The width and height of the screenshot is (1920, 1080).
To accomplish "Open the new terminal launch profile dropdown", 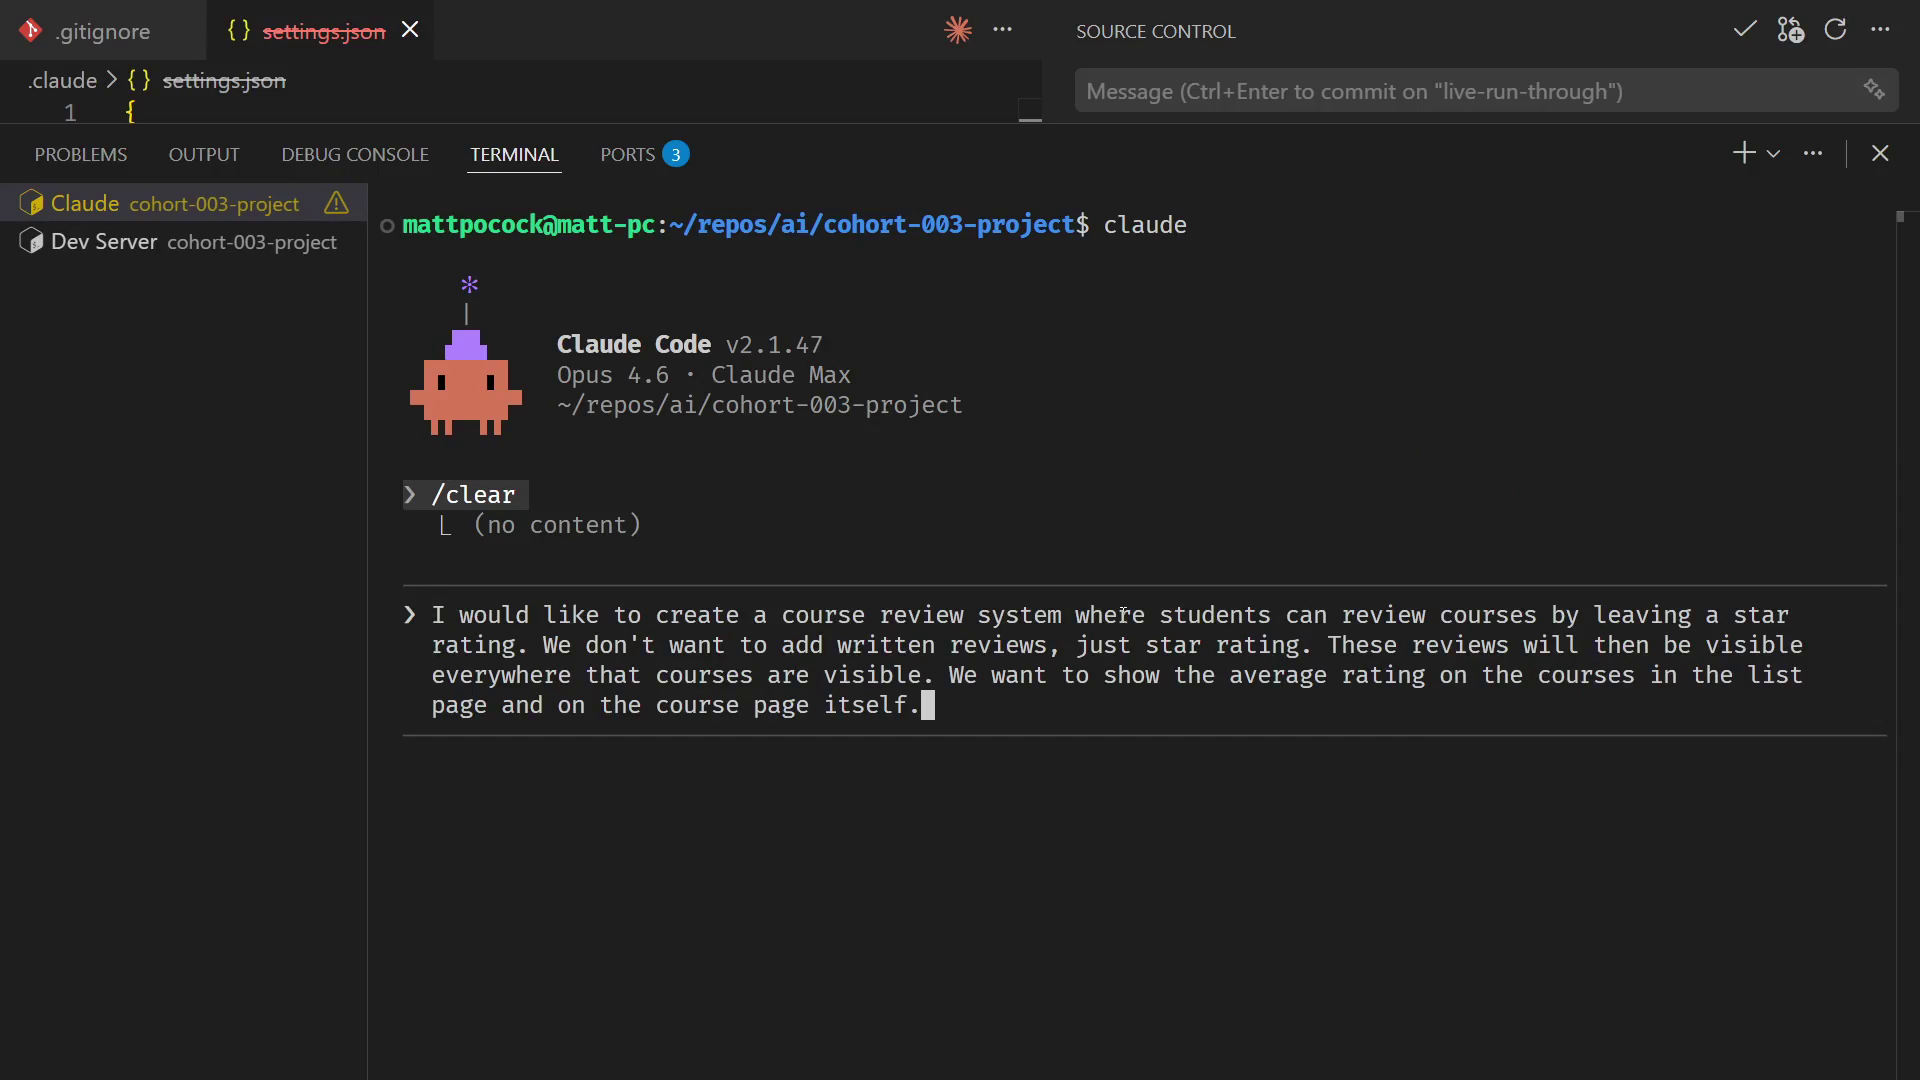I will tap(1773, 154).
